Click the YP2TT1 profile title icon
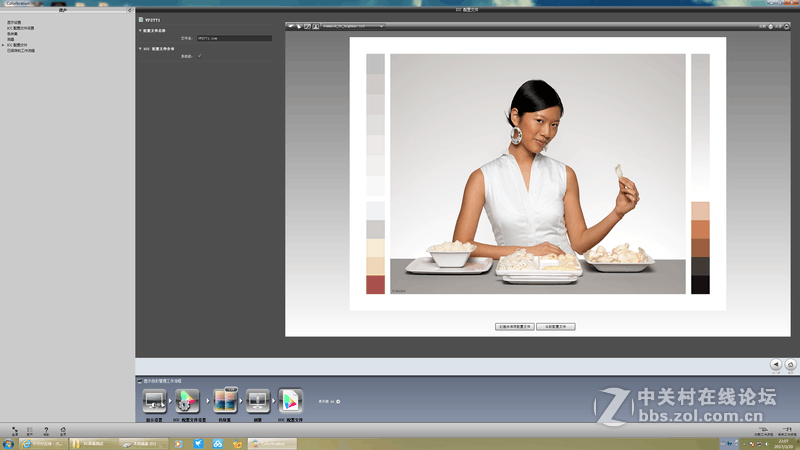 141,20
